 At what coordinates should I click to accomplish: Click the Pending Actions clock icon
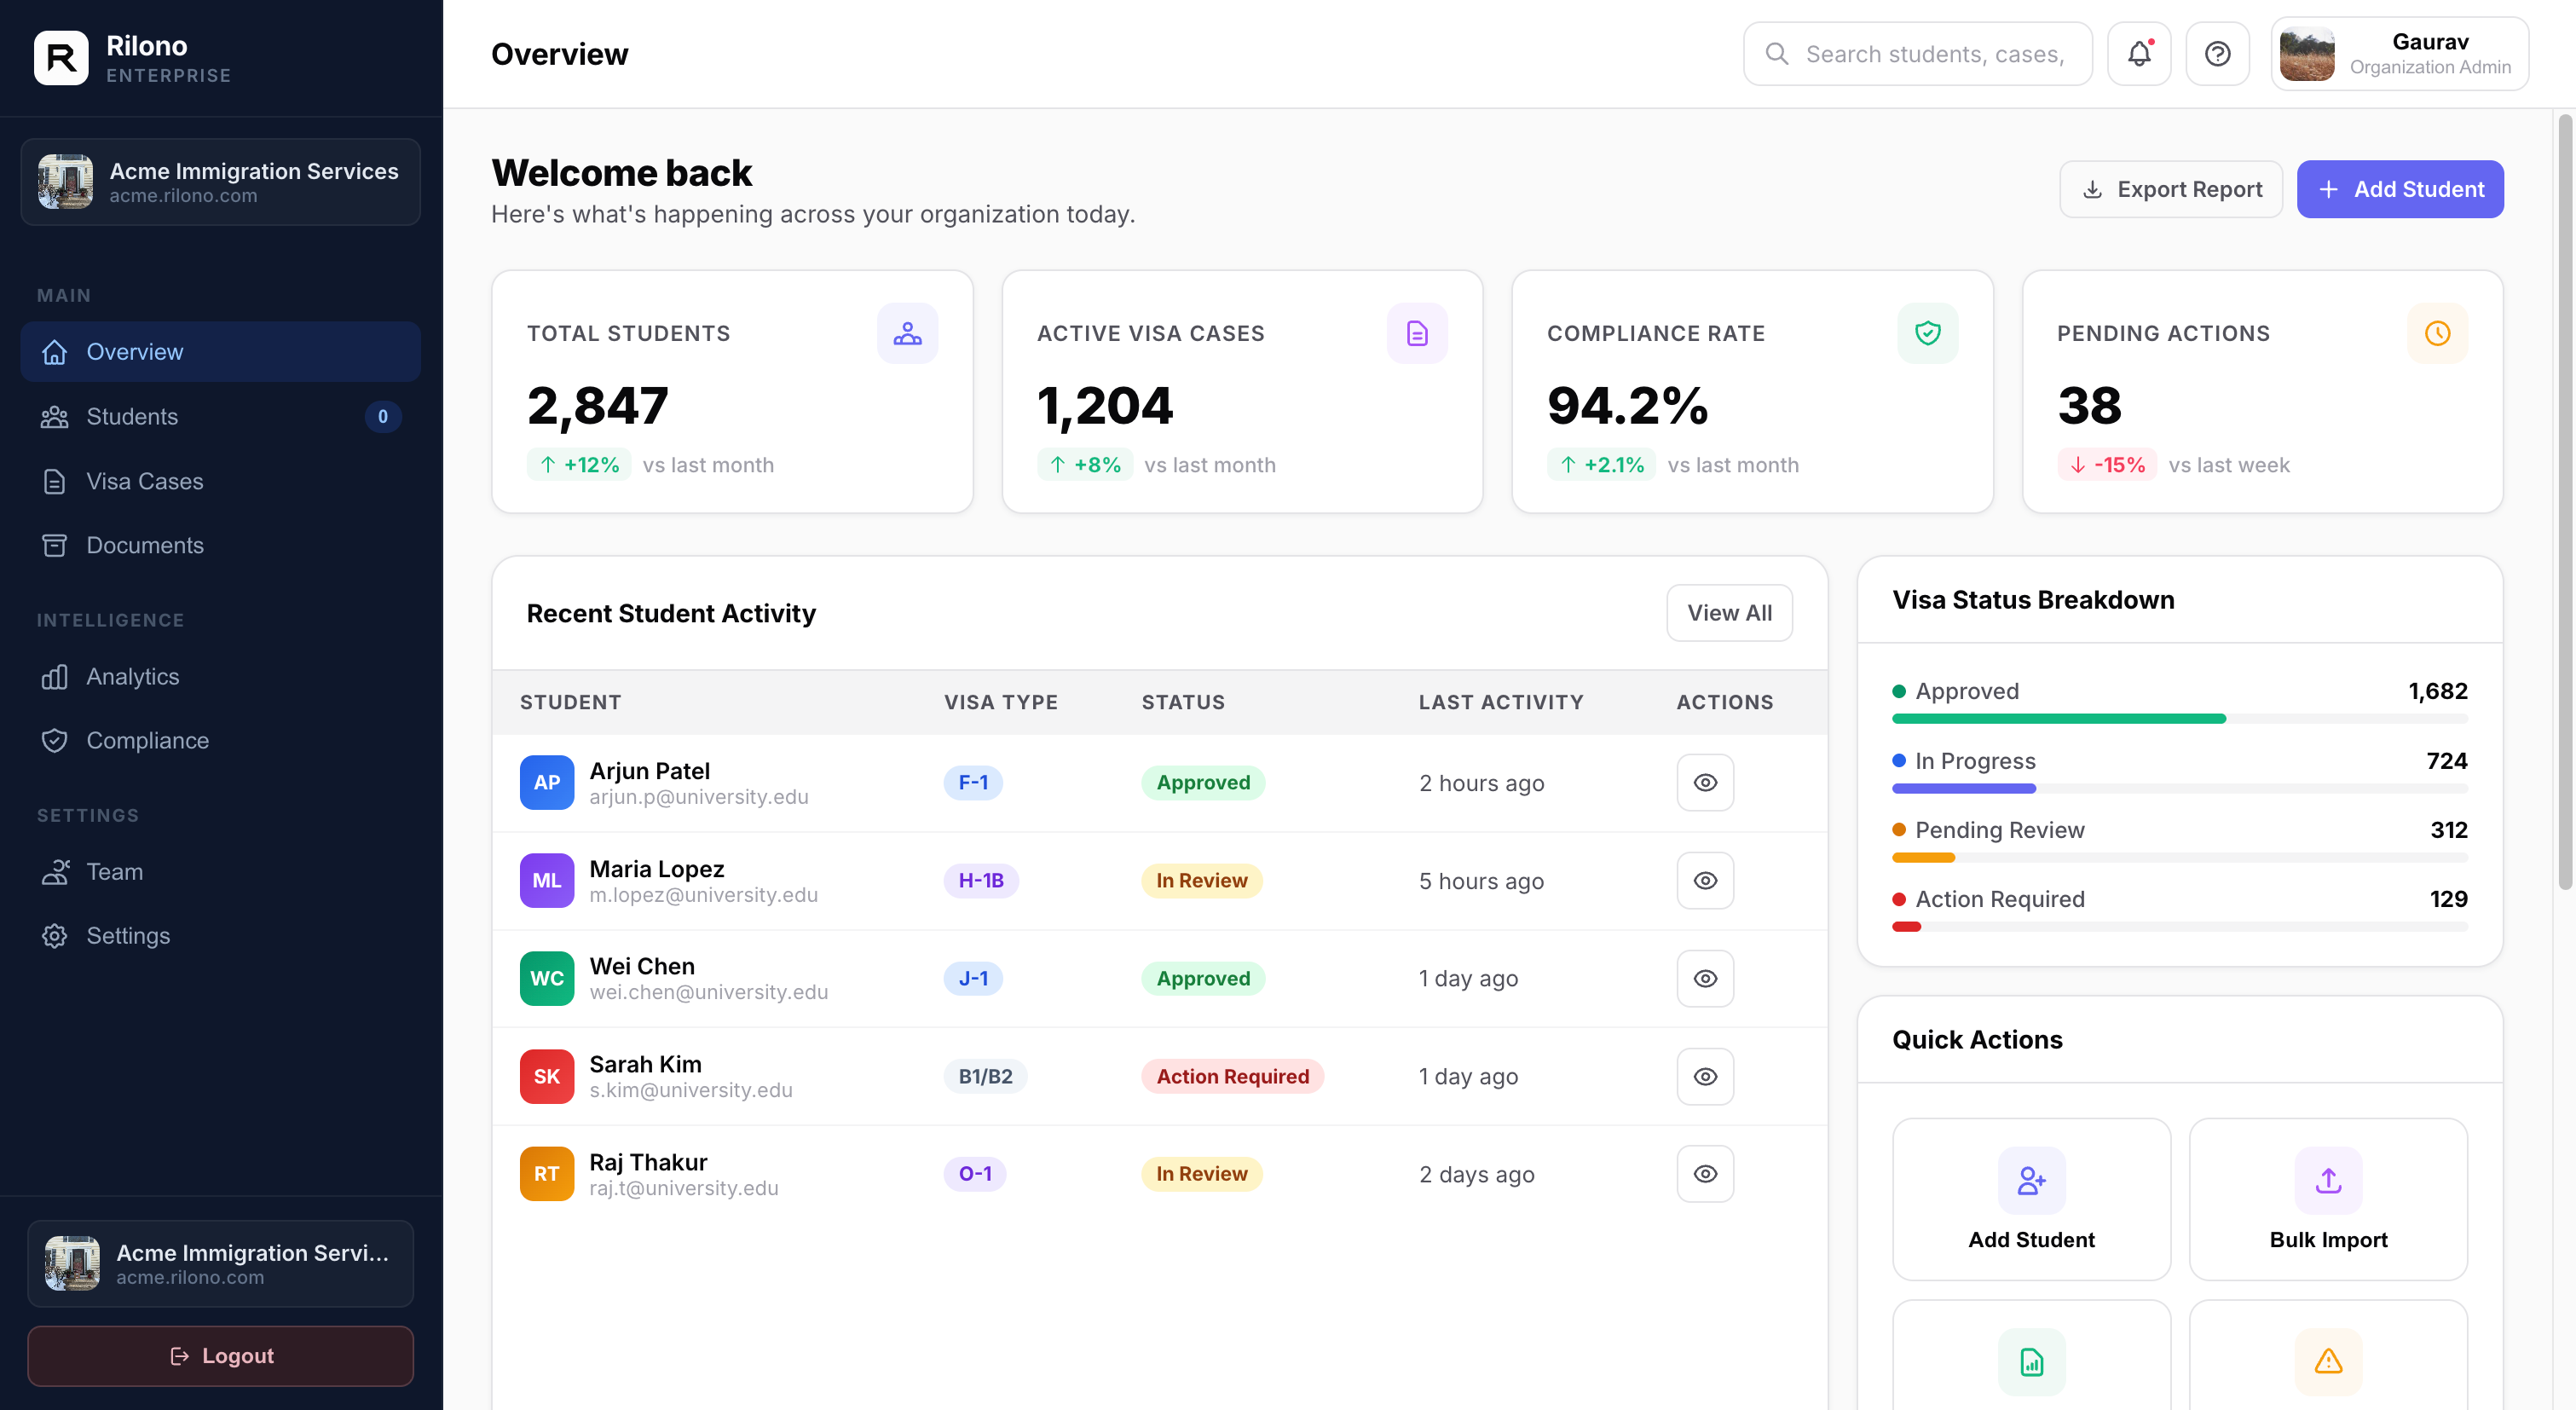[2437, 333]
